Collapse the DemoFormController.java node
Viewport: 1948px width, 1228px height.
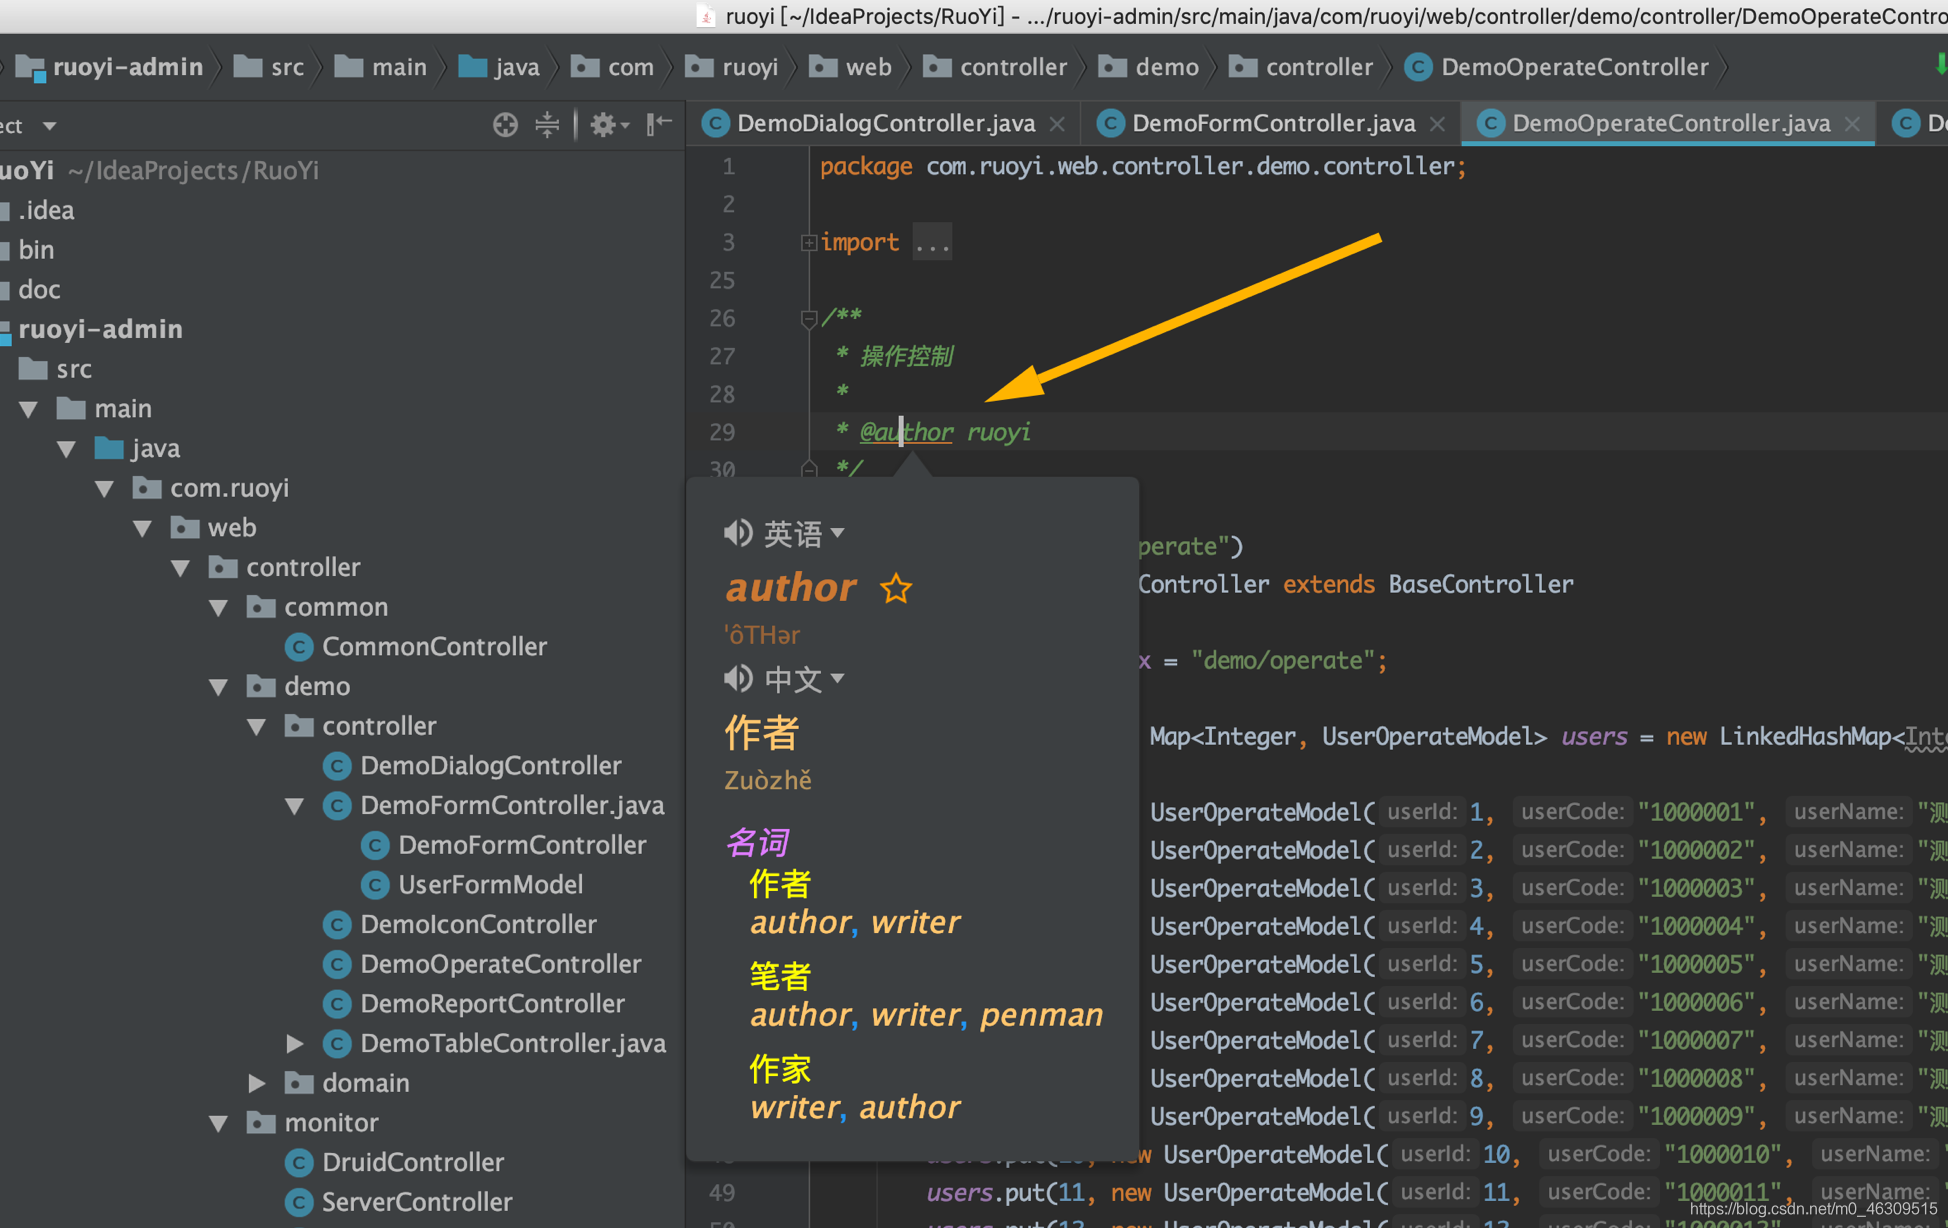pos(295,806)
